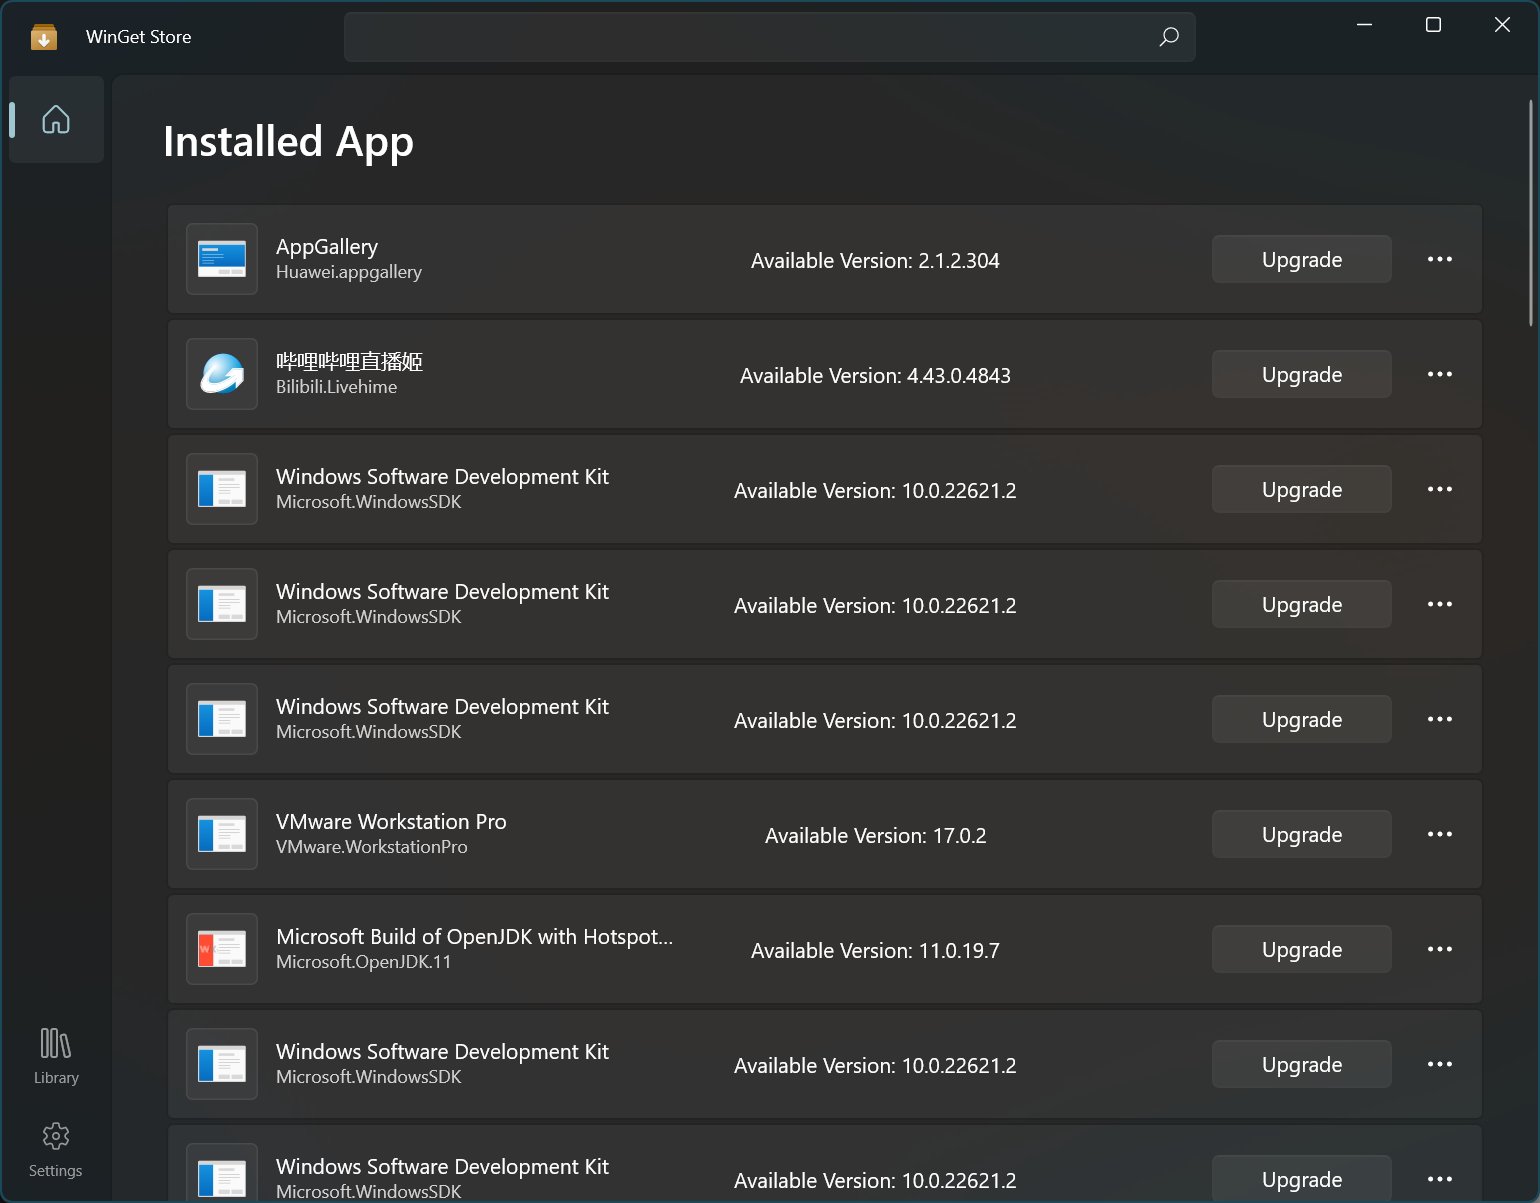Image resolution: width=1540 pixels, height=1203 pixels.
Task: Open more options for AppGallery
Action: pyautogui.click(x=1439, y=259)
